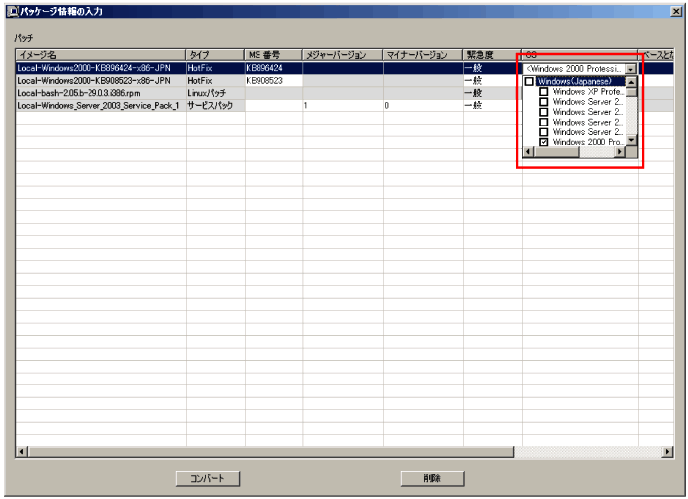
Task: Close the パッケージ情報の入力 dialog
Action: pos(676,12)
